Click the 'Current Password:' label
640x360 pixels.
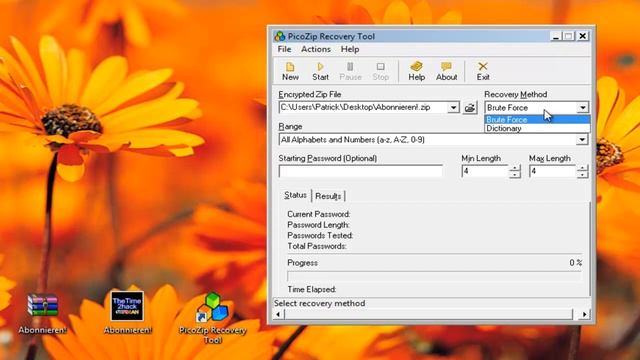click(318, 214)
